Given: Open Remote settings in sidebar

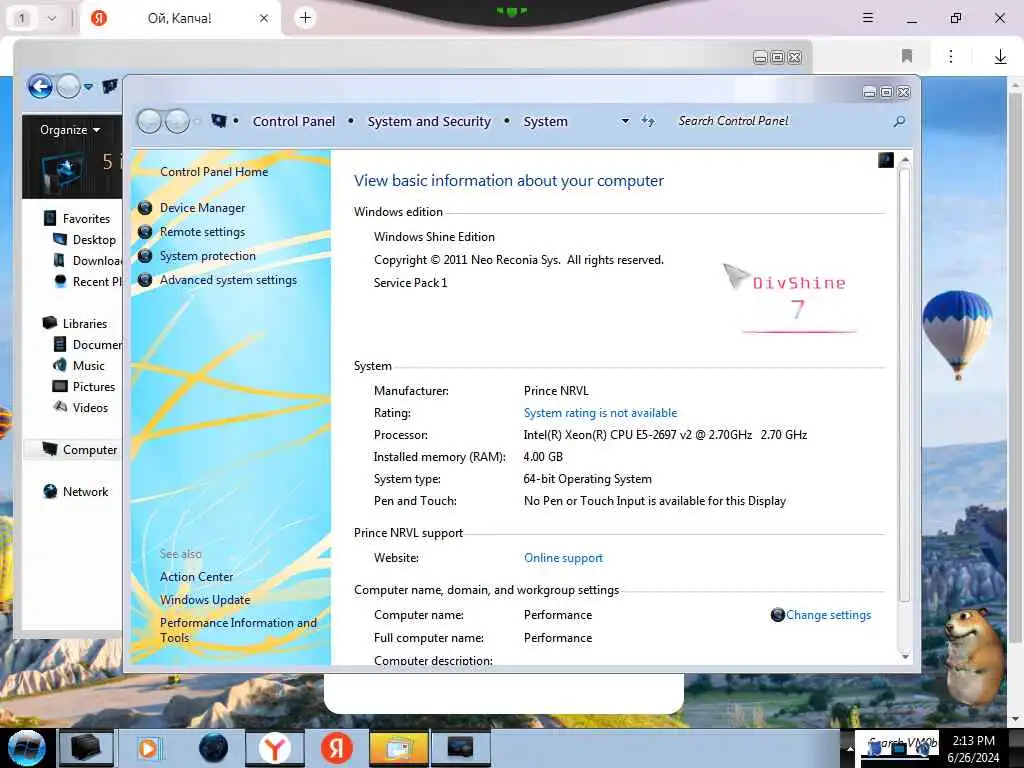Looking at the screenshot, I should [202, 232].
